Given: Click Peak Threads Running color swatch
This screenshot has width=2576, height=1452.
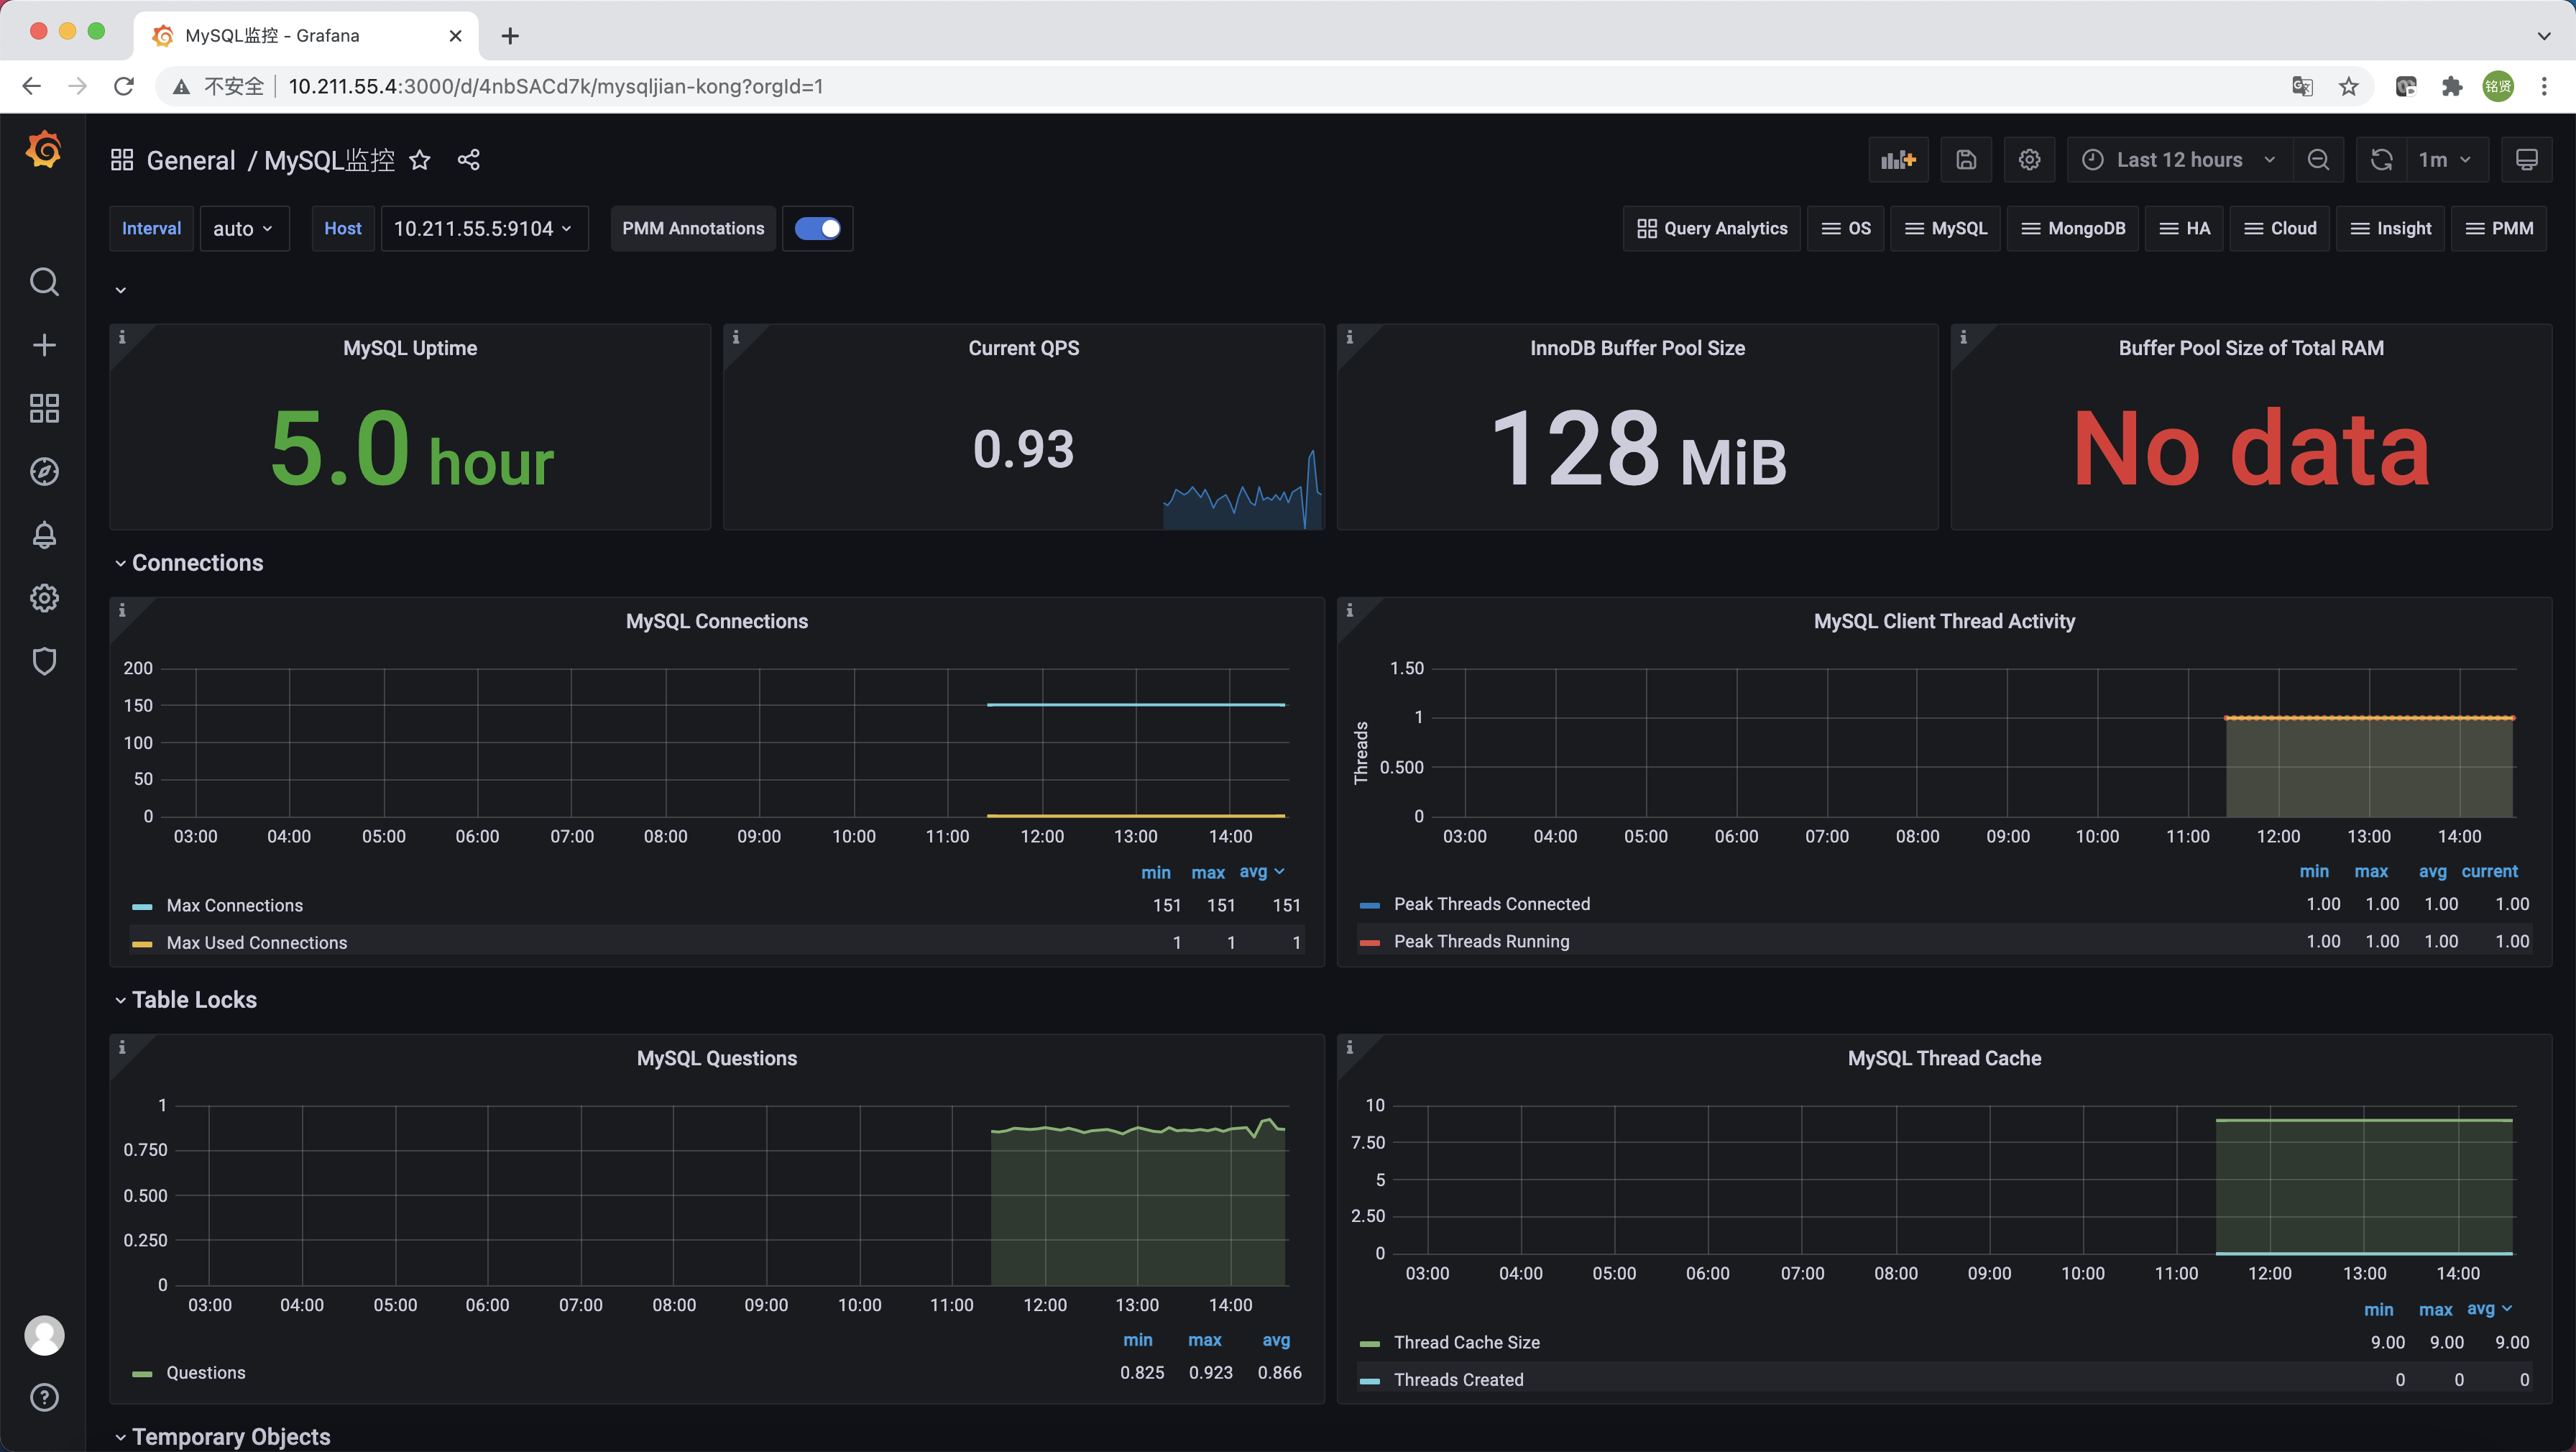Looking at the screenshot, I should [1369, 942].
